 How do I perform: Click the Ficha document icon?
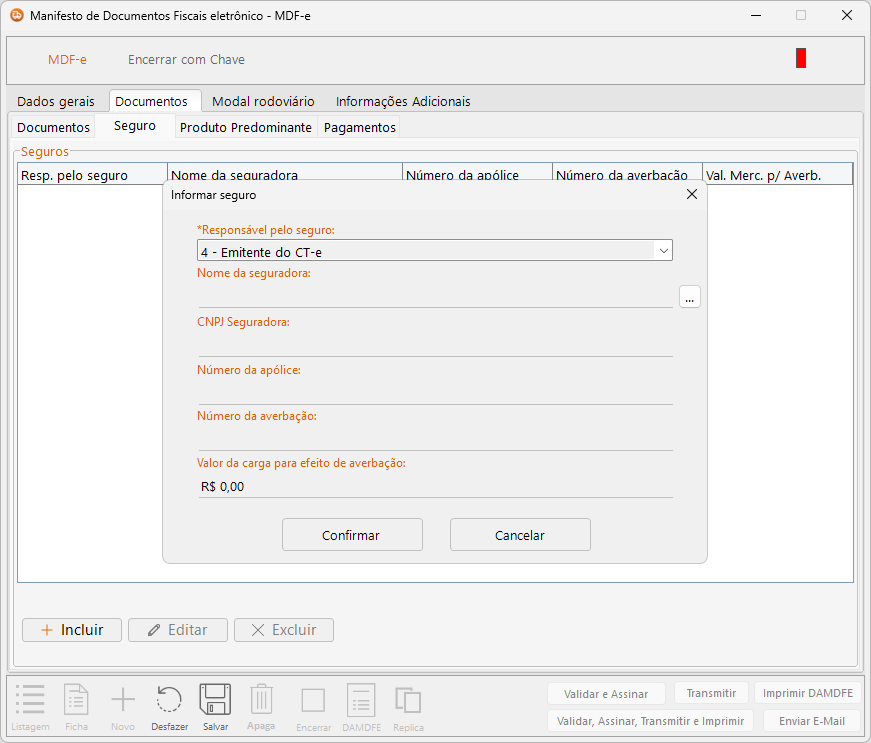(76, 700)
